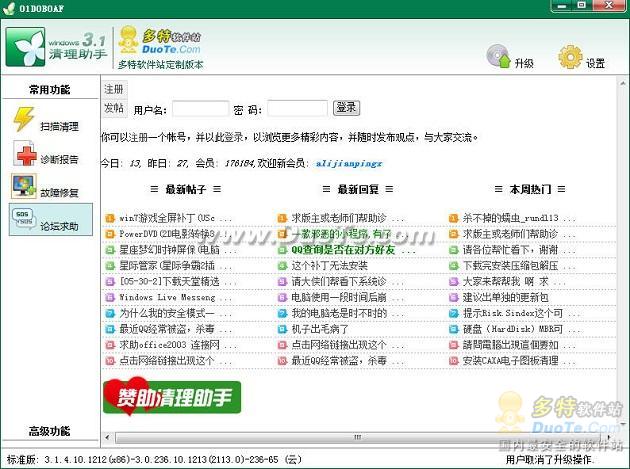Click the Windows清理助手 green logo
The image size is (630, 469).
(25, 47)
